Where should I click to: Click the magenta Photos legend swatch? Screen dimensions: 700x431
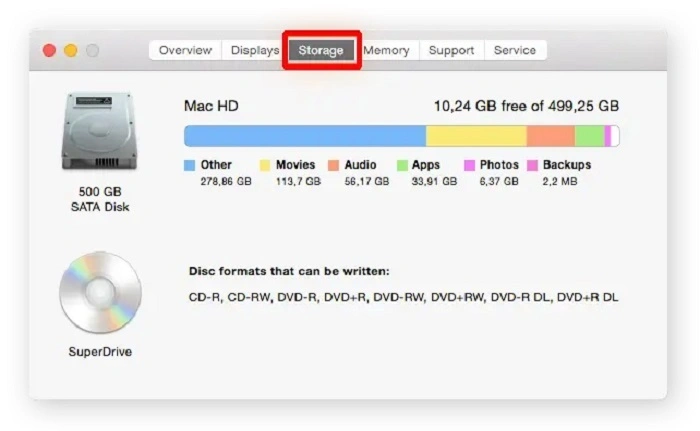click(469, 165)
